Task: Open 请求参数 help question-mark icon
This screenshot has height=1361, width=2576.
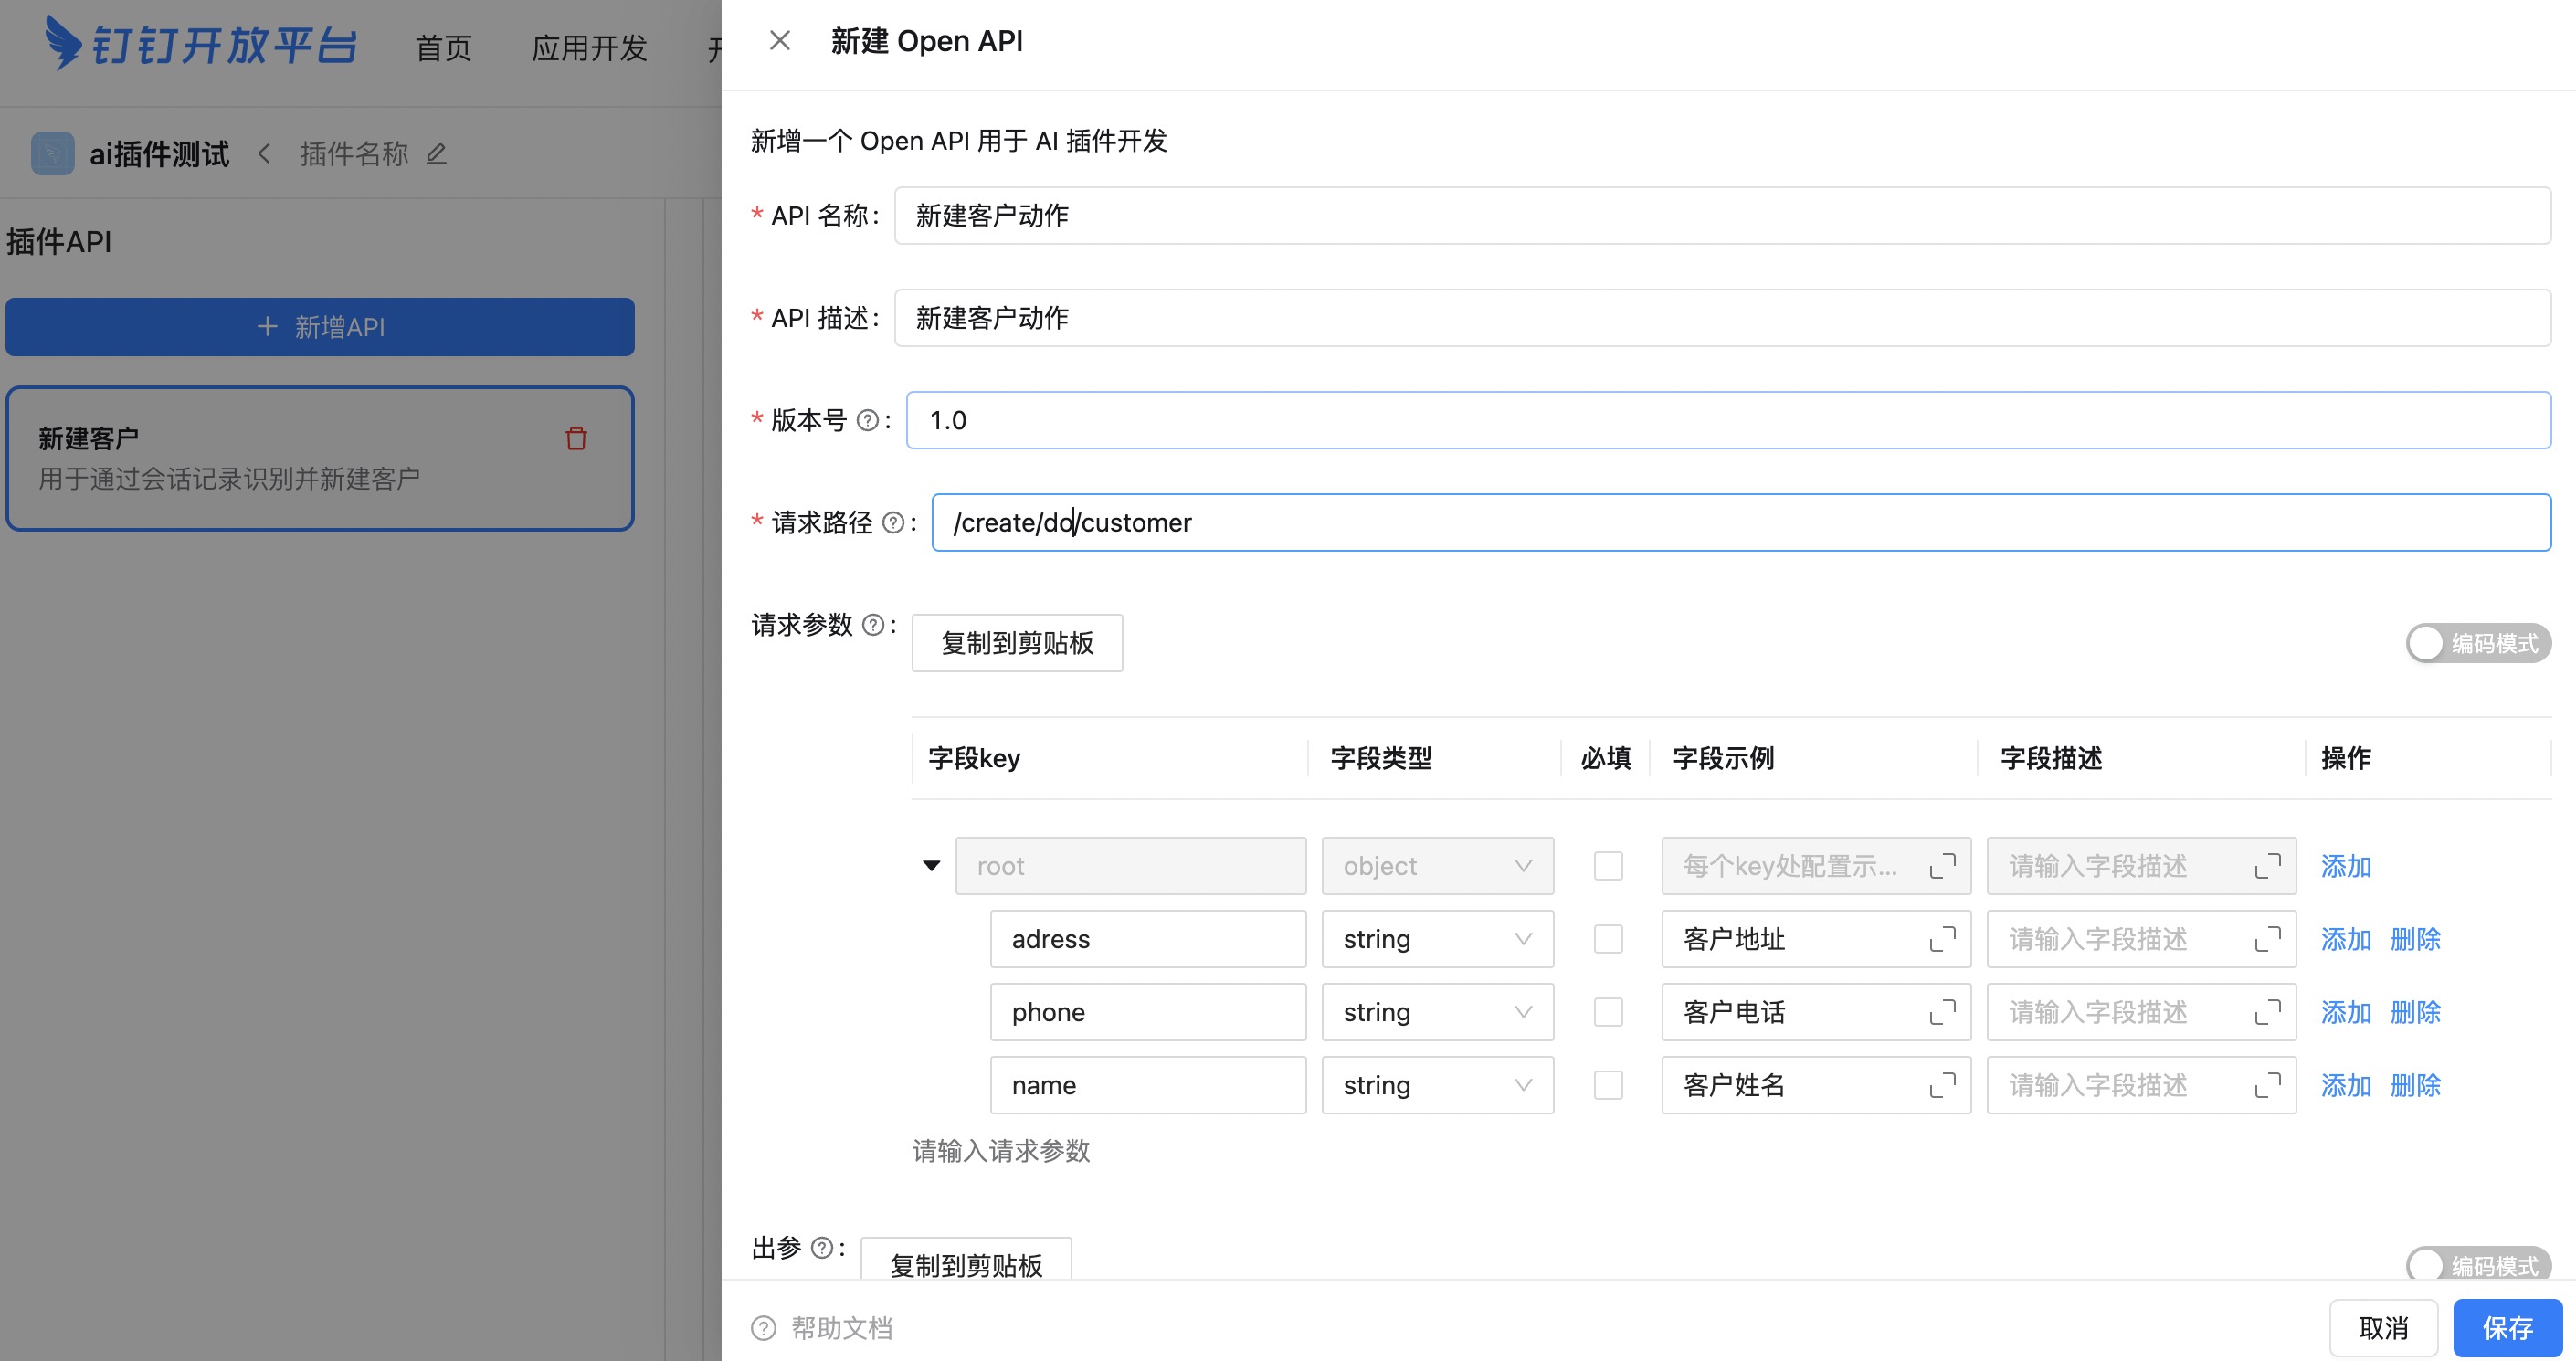Action: [x=873, y=625]
